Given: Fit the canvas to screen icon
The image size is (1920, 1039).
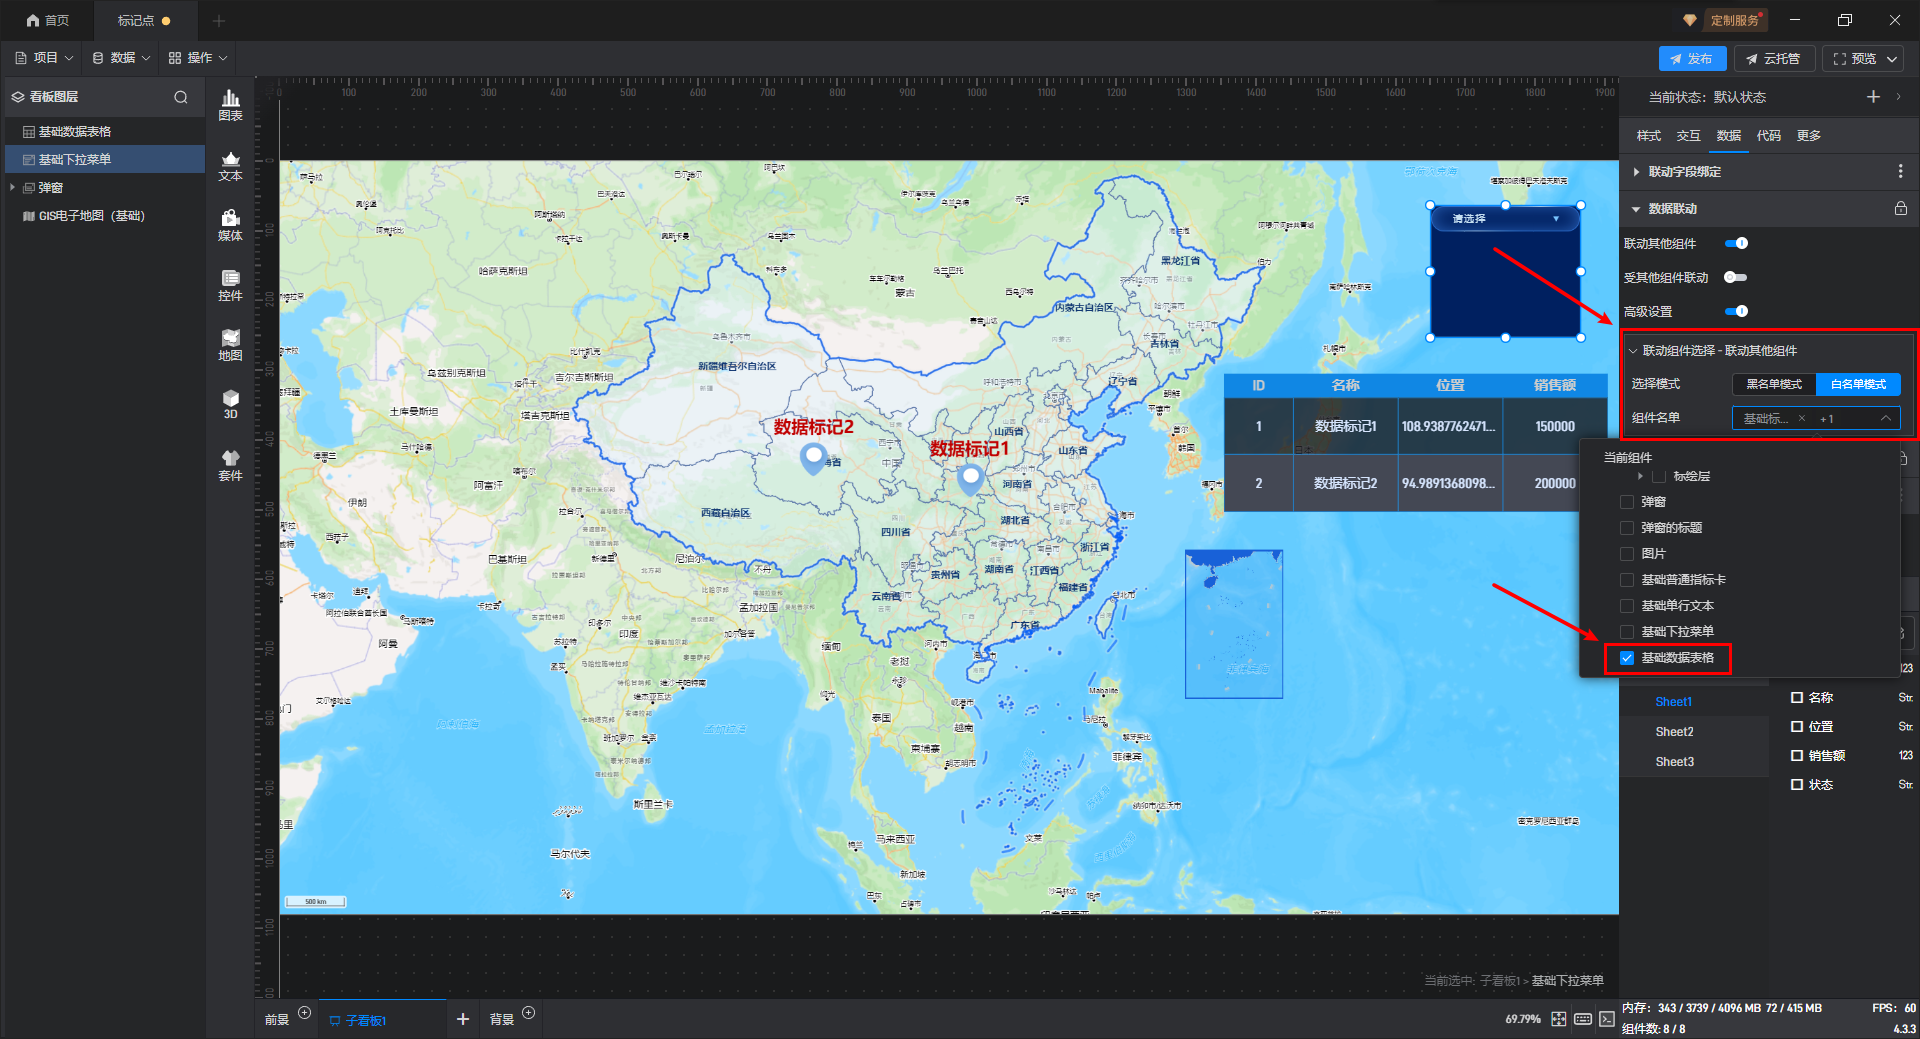Looking at the screenshot, I should click(1558, 1019).
